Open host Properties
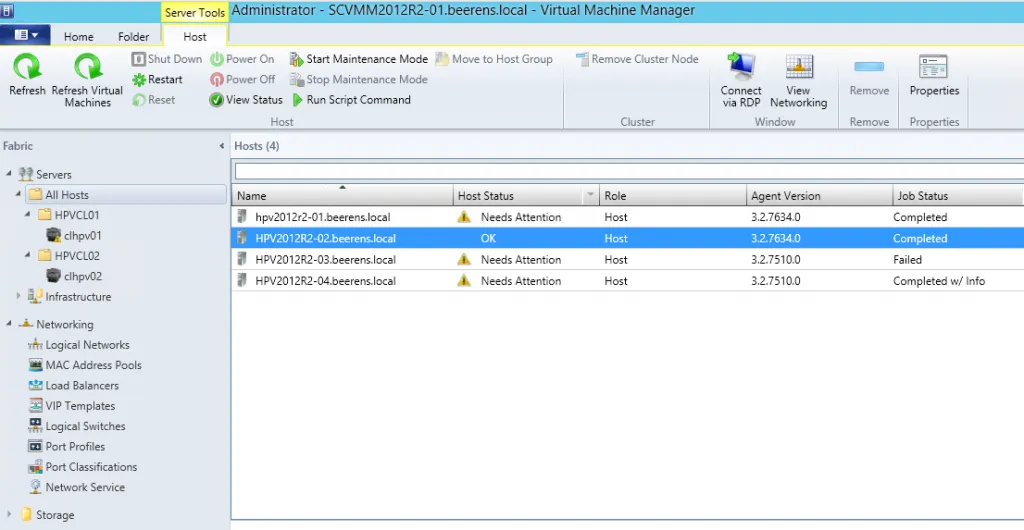Image resolution: width=1024 pixels, height=530 pixels. coord(934,76)
